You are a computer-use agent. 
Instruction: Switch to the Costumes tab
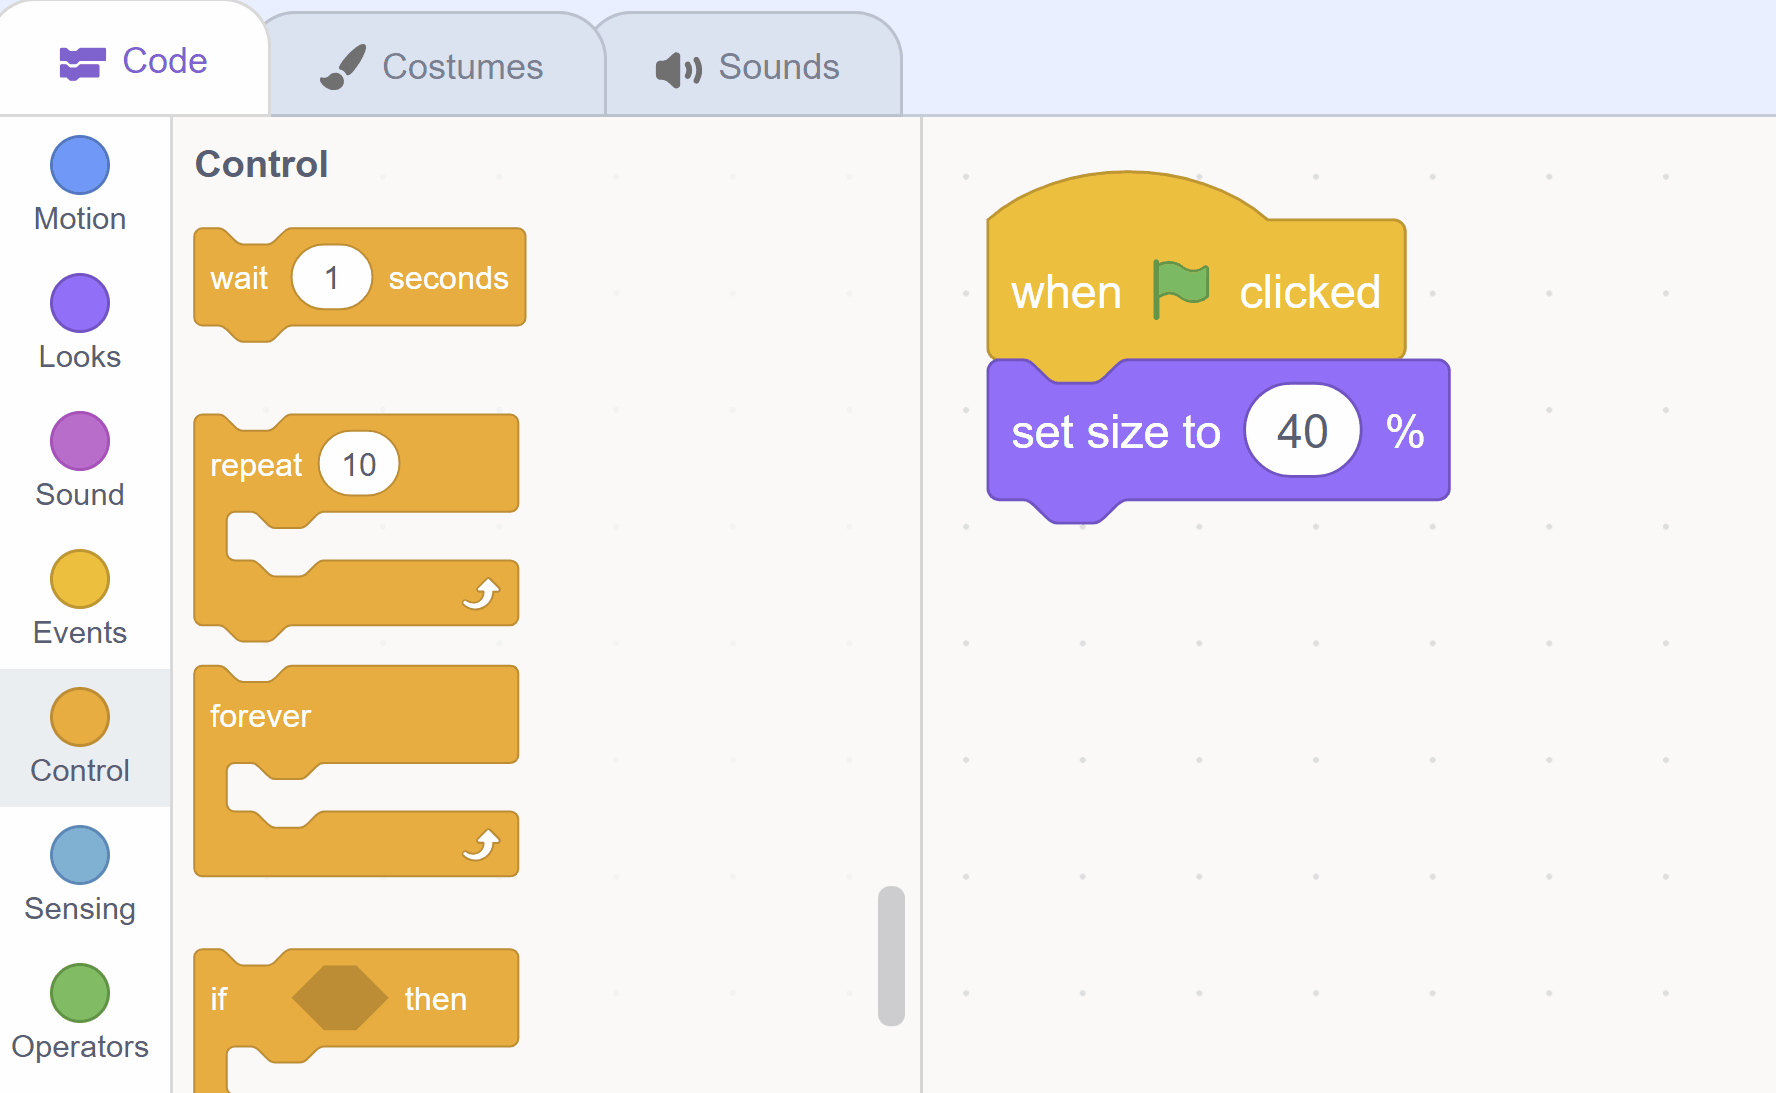pyautogui.click(x=433, y=67)
